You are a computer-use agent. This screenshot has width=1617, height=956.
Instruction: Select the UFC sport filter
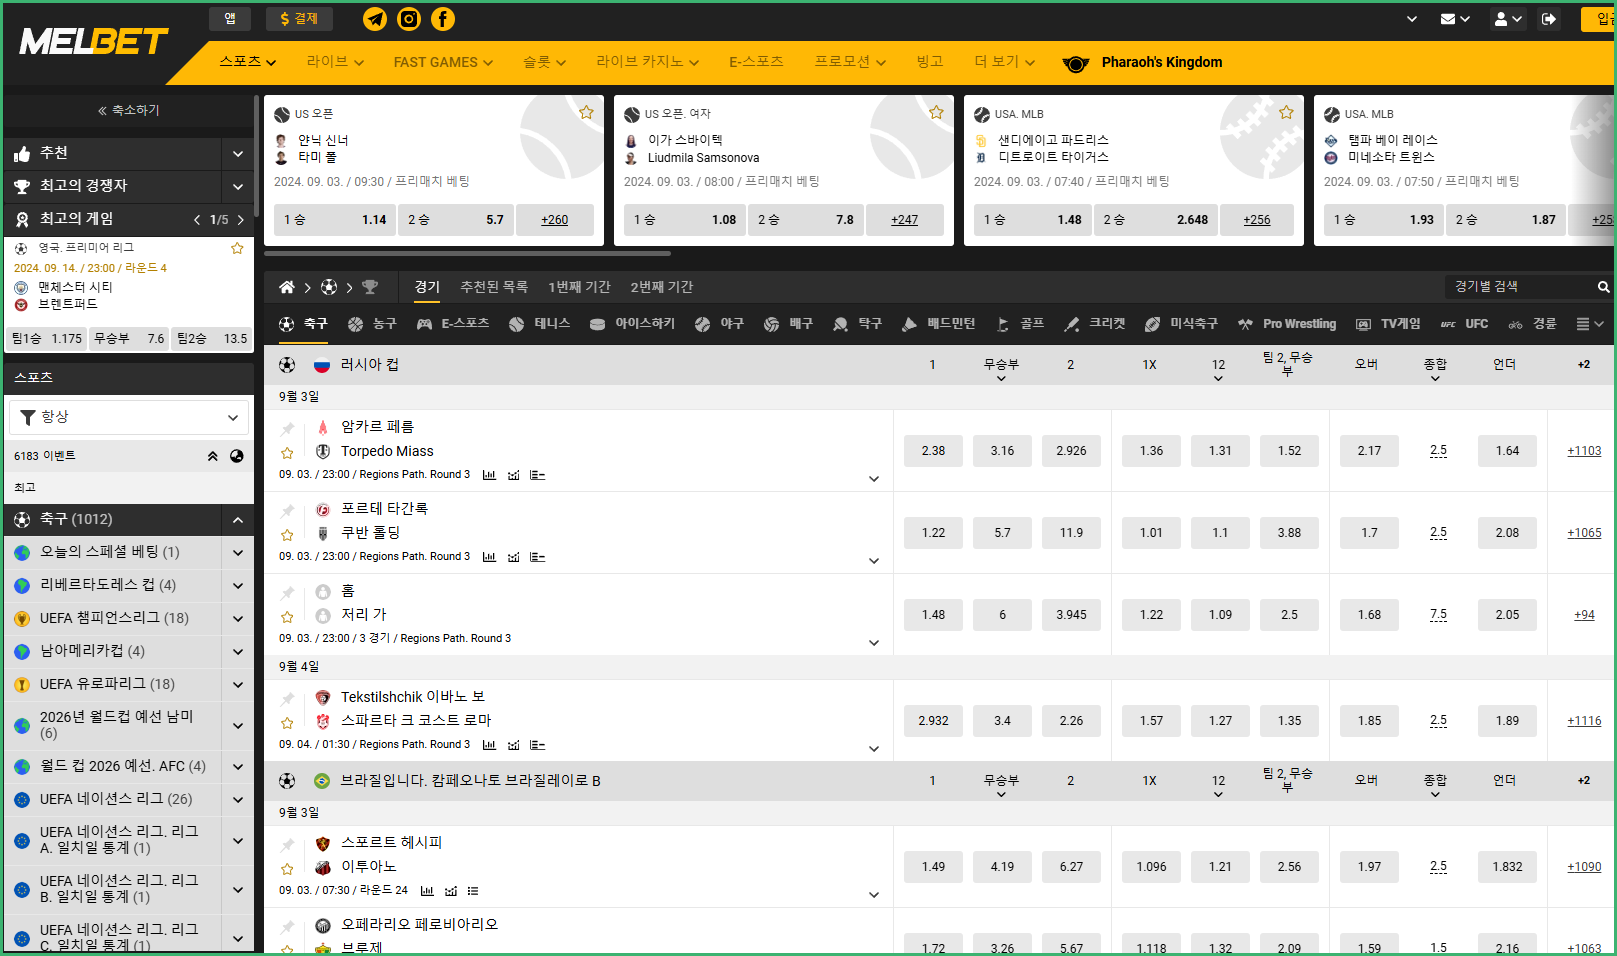[1464, 324]
